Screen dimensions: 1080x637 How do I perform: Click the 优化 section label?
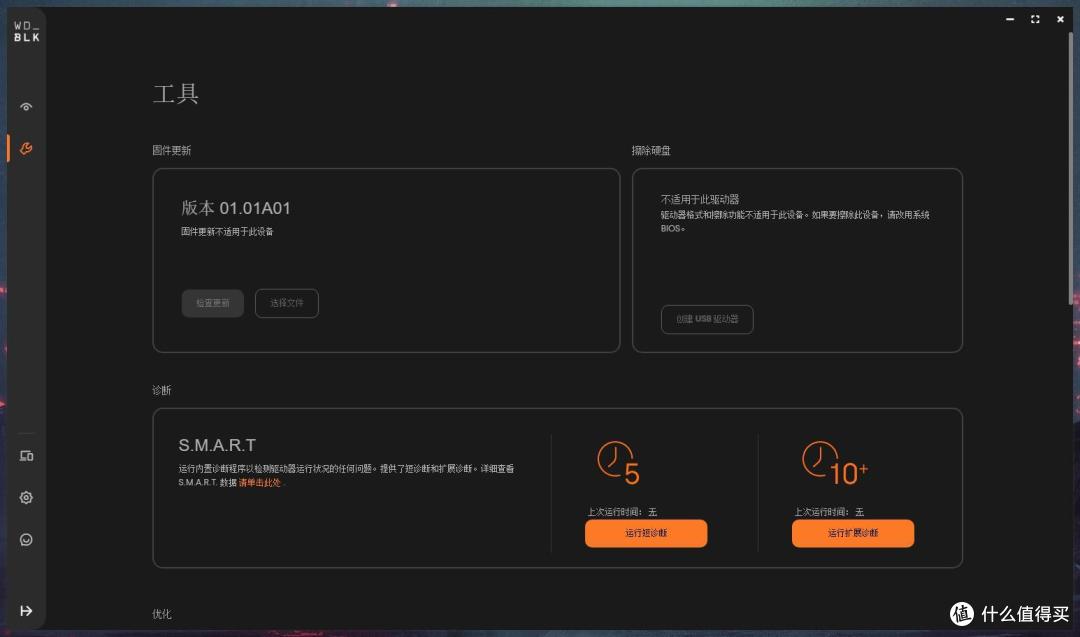(x=162, y=614)
